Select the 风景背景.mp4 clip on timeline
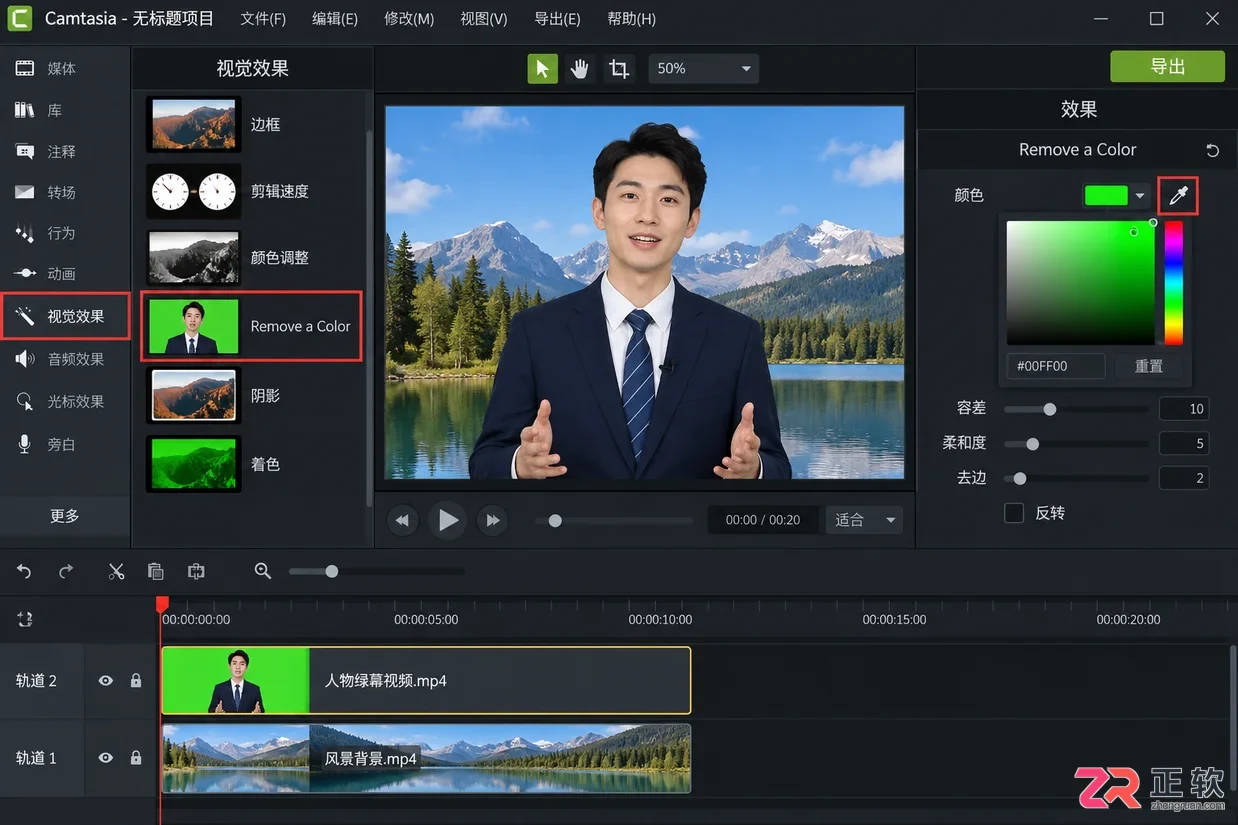 pos(426,758)
